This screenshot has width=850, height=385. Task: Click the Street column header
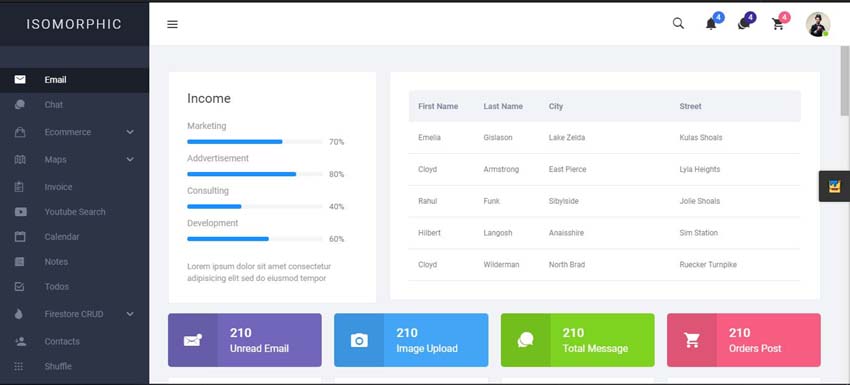pos(690,106)
